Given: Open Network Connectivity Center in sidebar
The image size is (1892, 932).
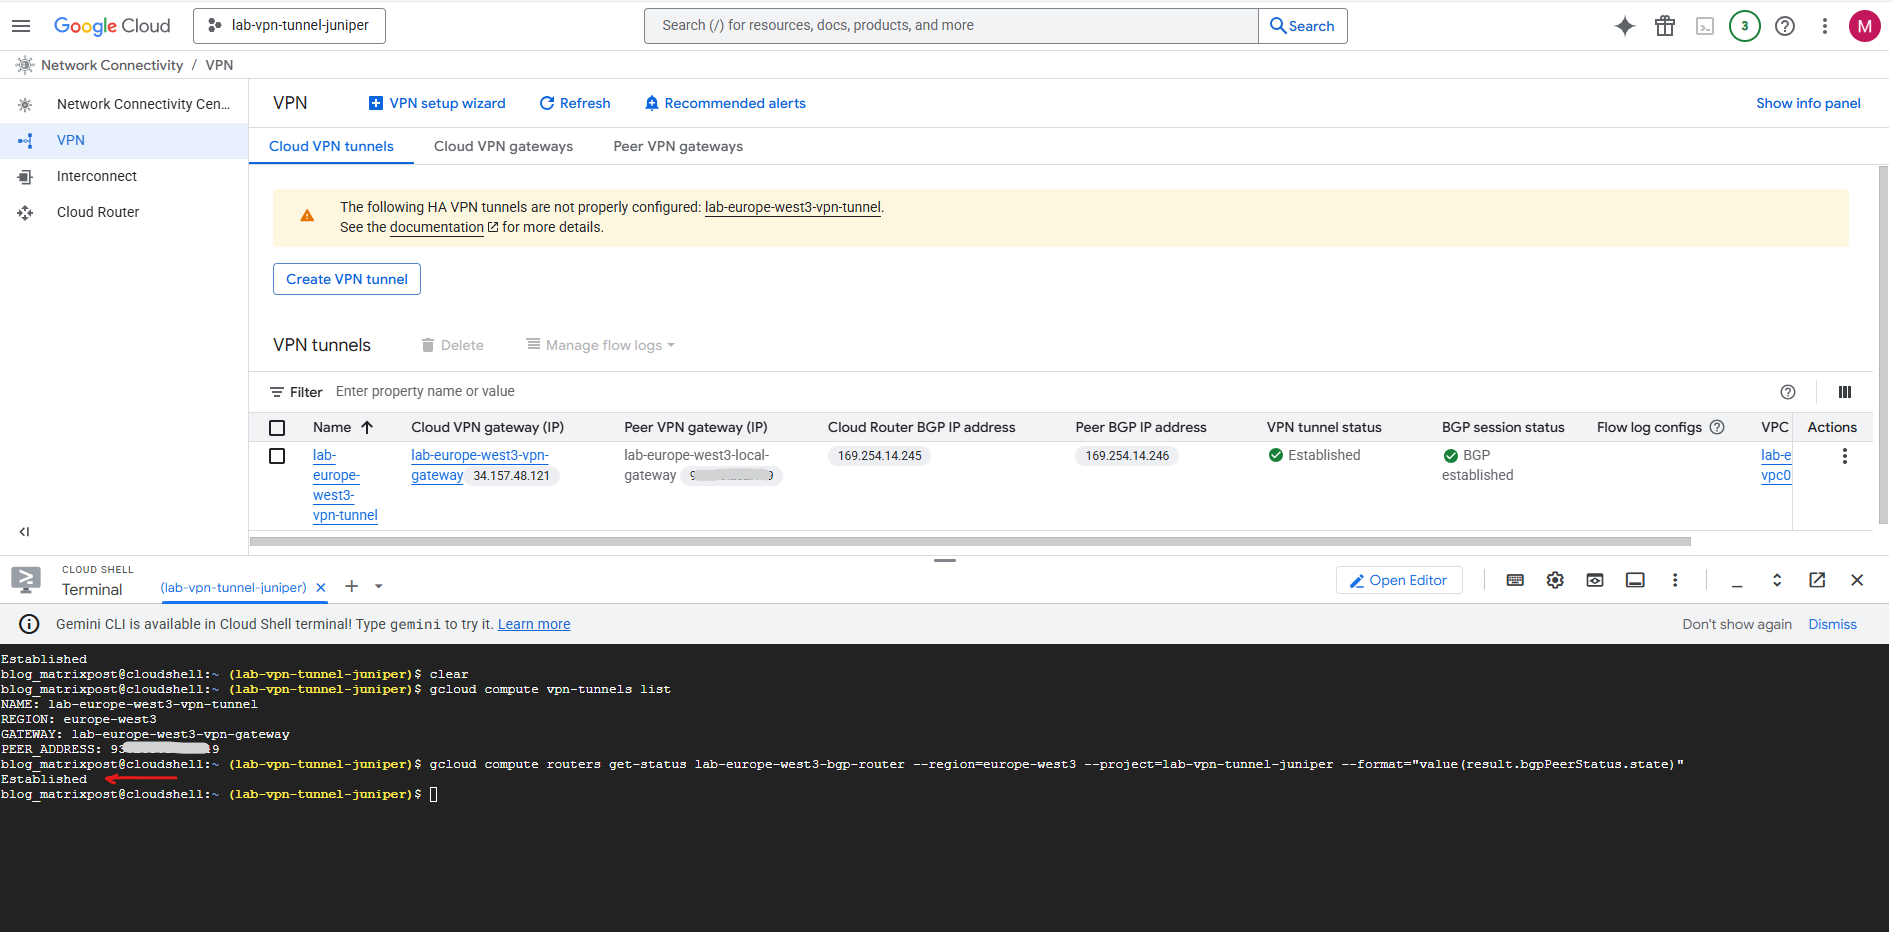Looking at the screenshot, I should 124,104.
